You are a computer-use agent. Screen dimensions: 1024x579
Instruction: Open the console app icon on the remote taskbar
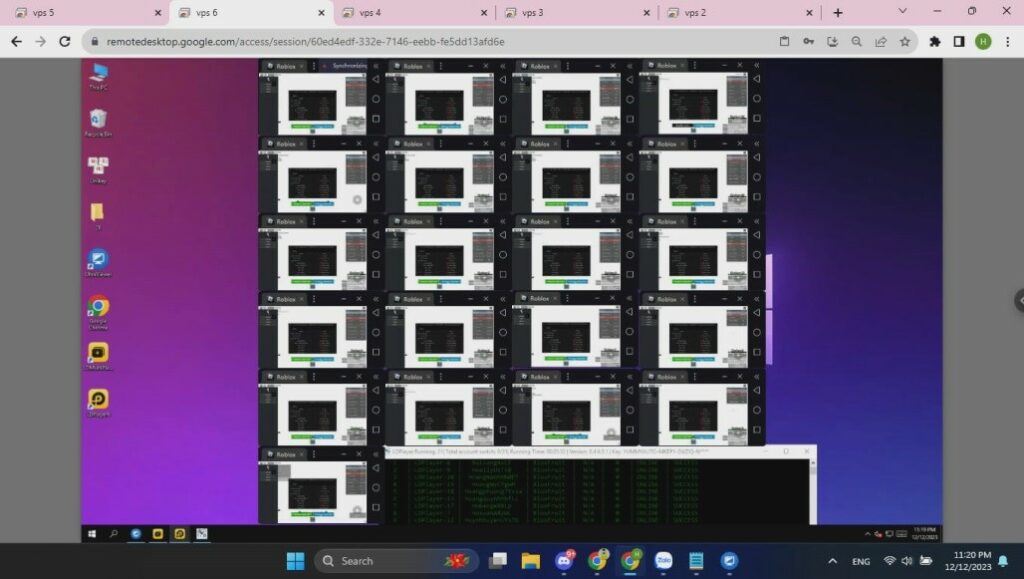coord(202,534)
